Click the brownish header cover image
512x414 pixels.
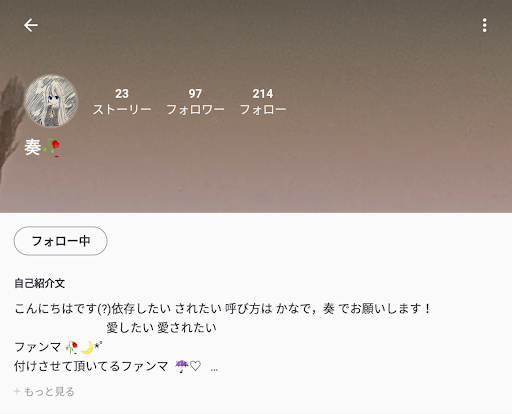[x=256, y=106]
